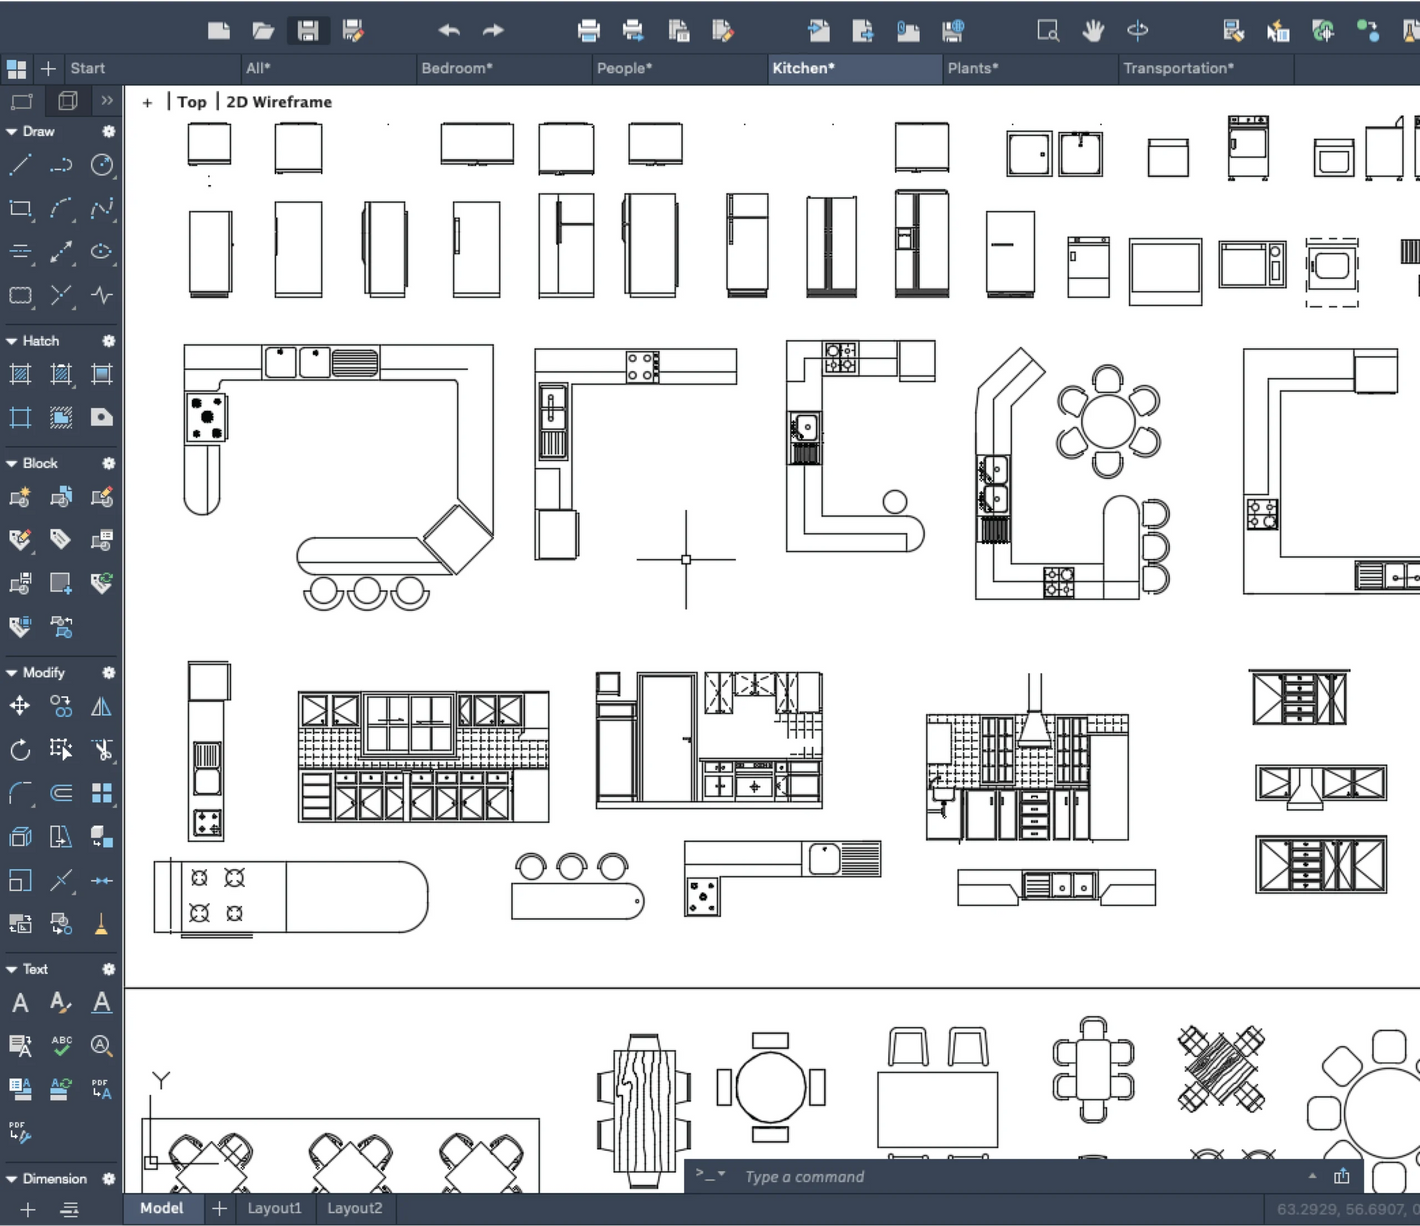1420x1226 pixels.
Task: Switch to Layout1 tab
Action: (274, 1208)
